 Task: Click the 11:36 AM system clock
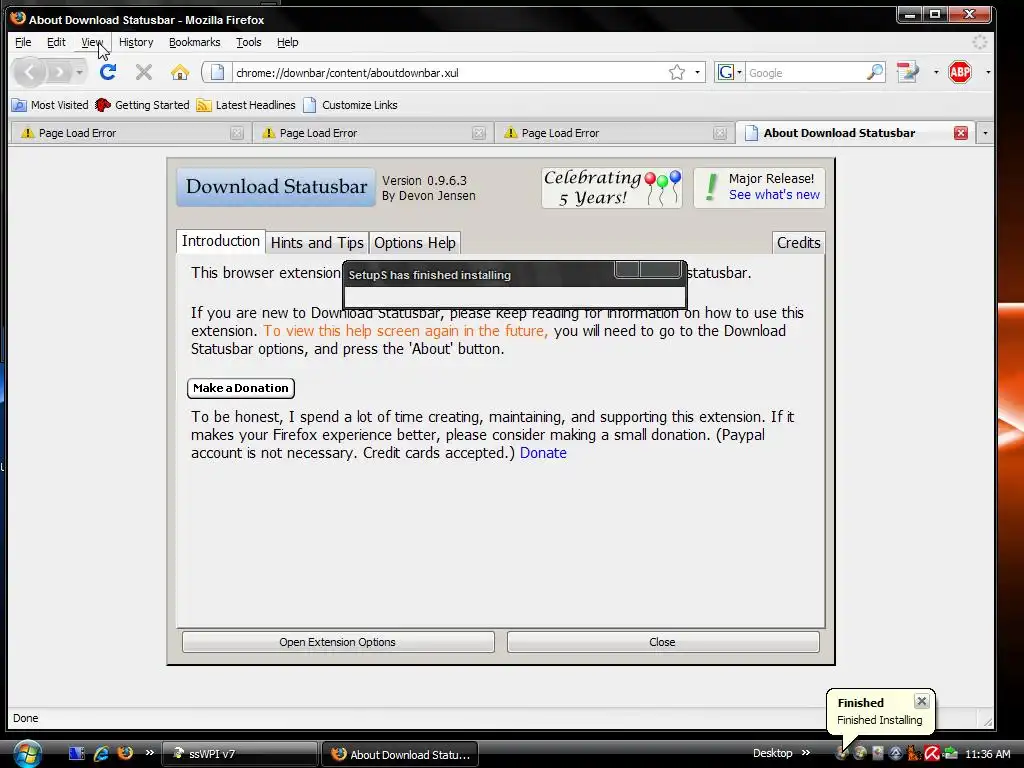[x=987, y=754]
